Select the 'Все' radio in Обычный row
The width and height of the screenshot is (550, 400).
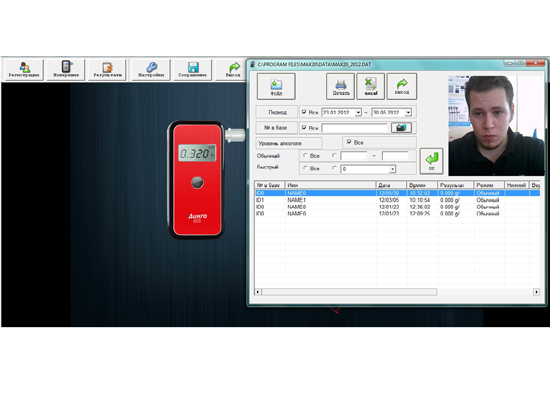[x=306, y=155]
